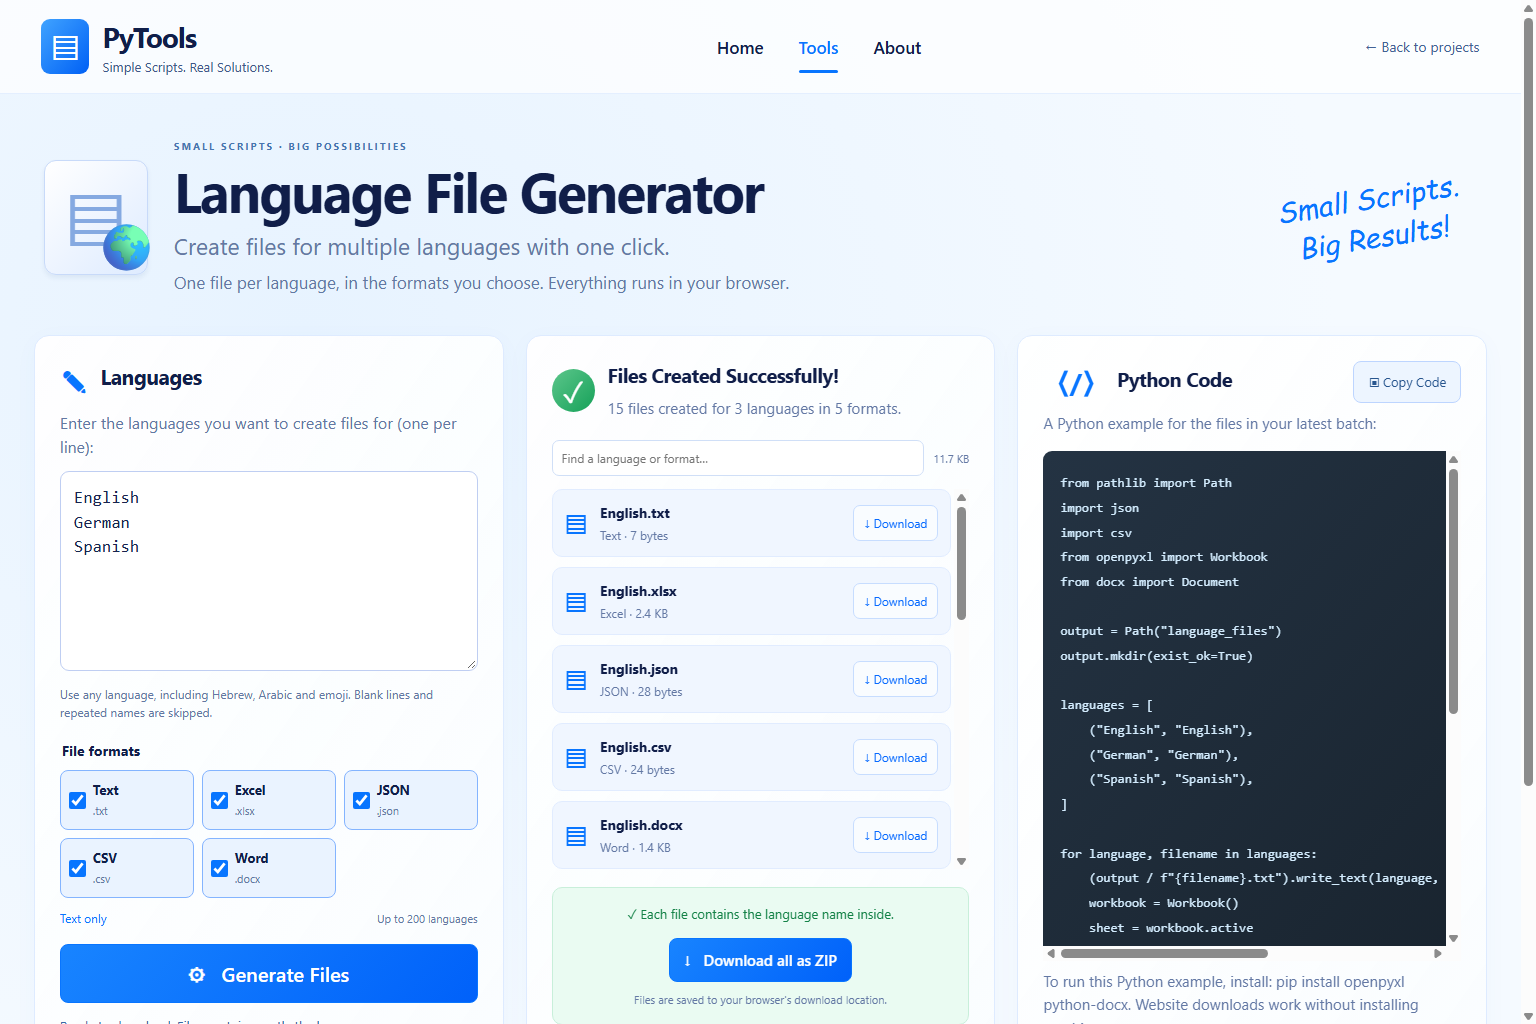Screen dimensions: 1536x1024
Task: Click the globe file generator icon
Action: click(x=97, y=218)
